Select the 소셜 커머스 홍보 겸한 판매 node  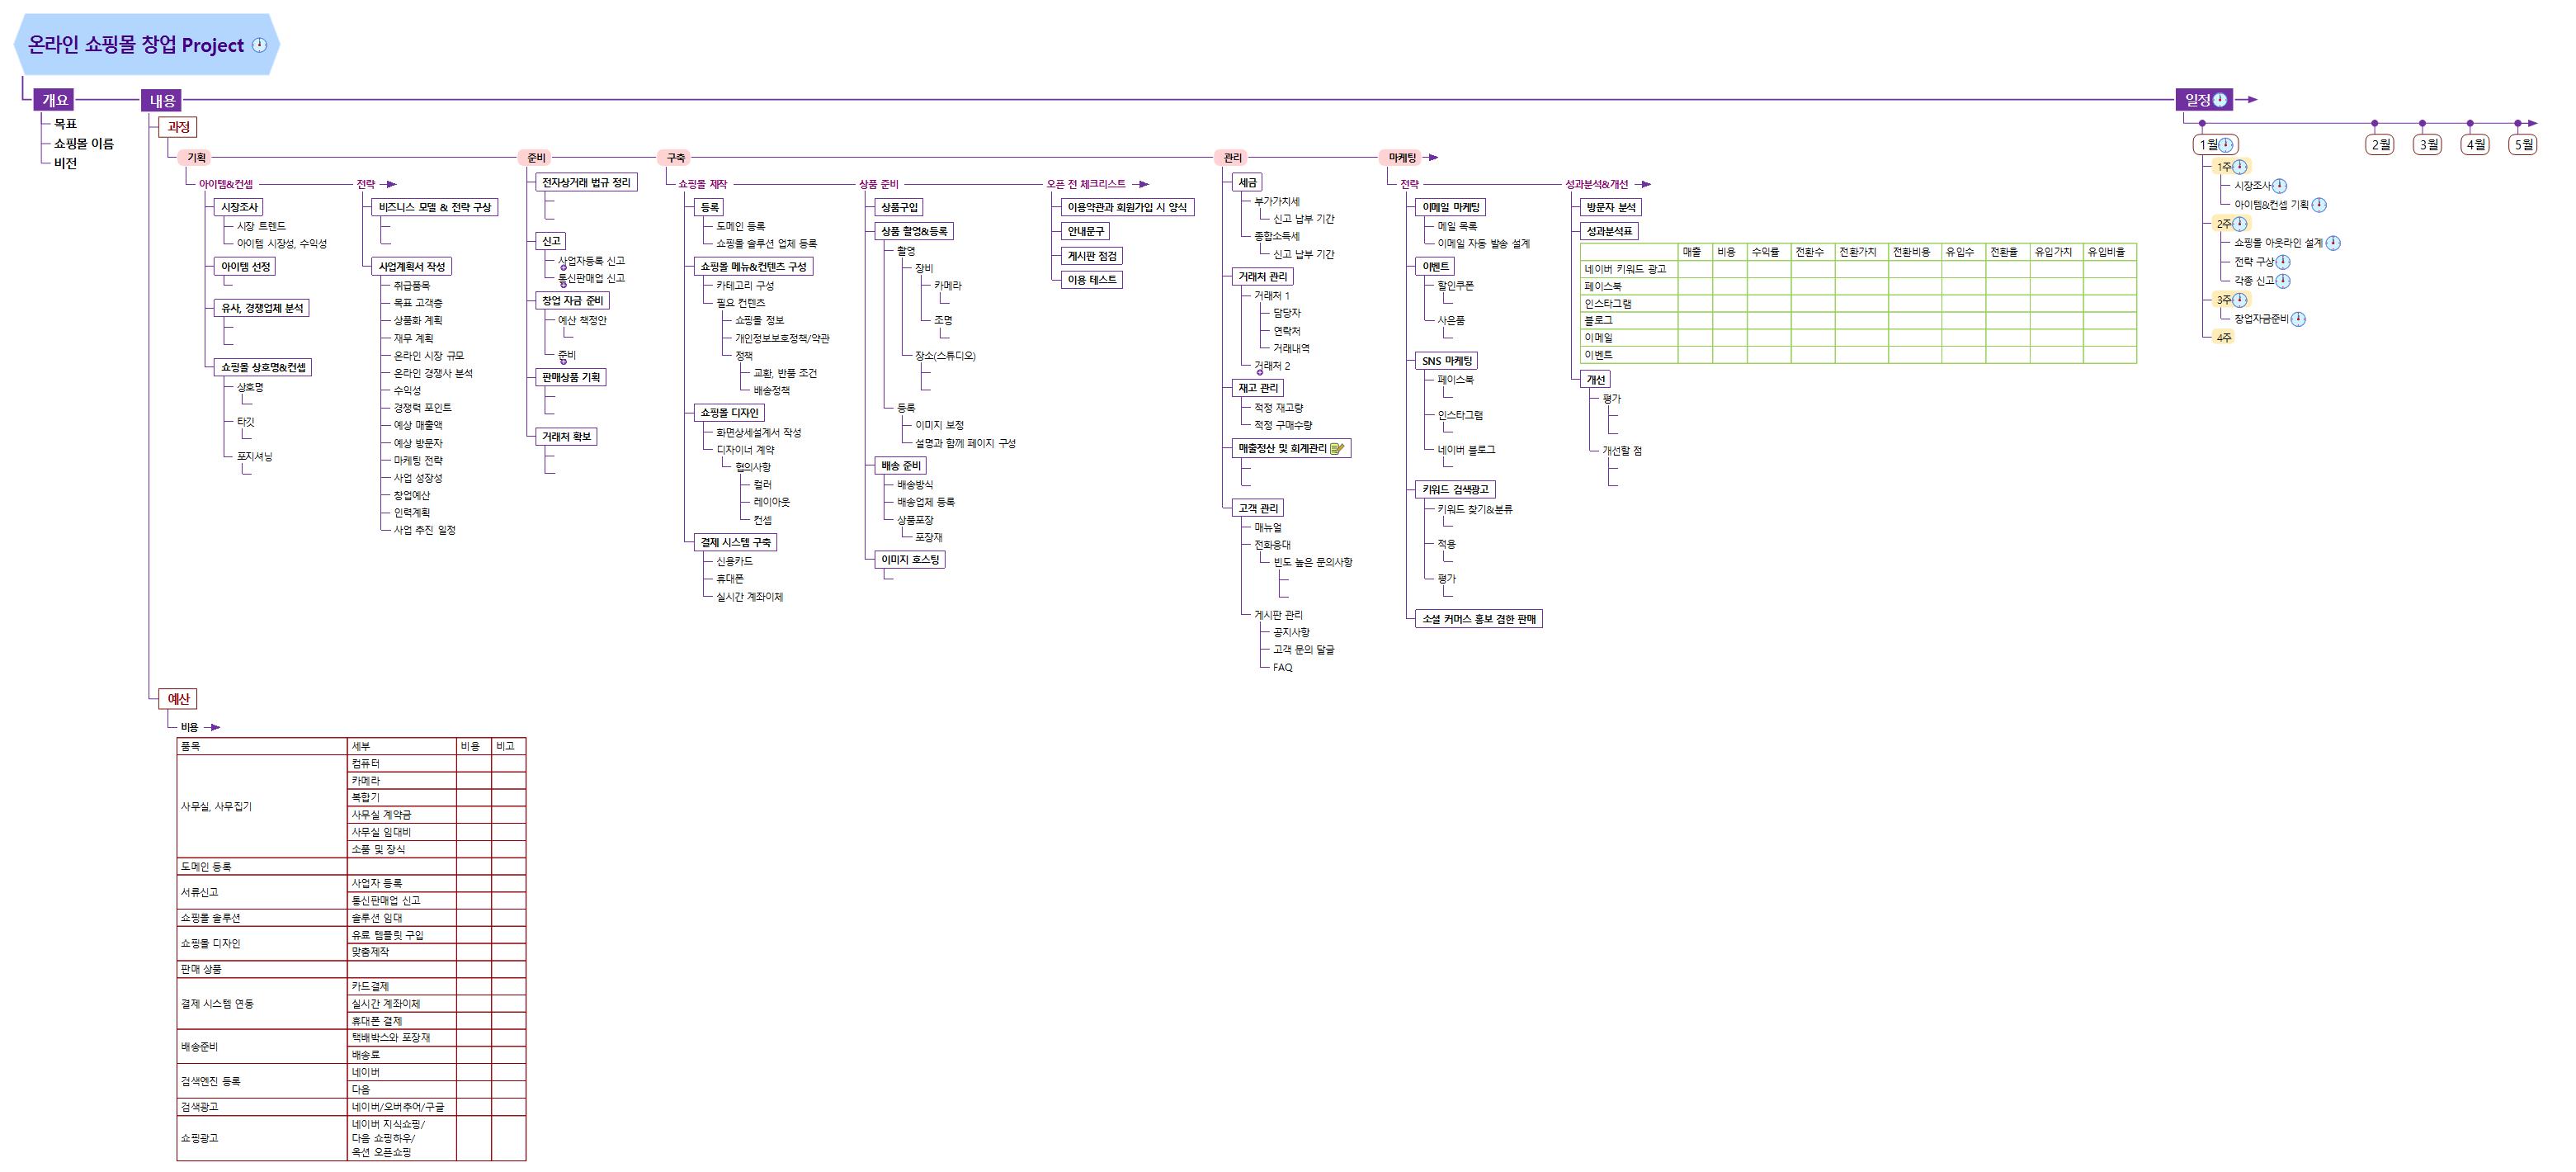tap(1478, 619)
